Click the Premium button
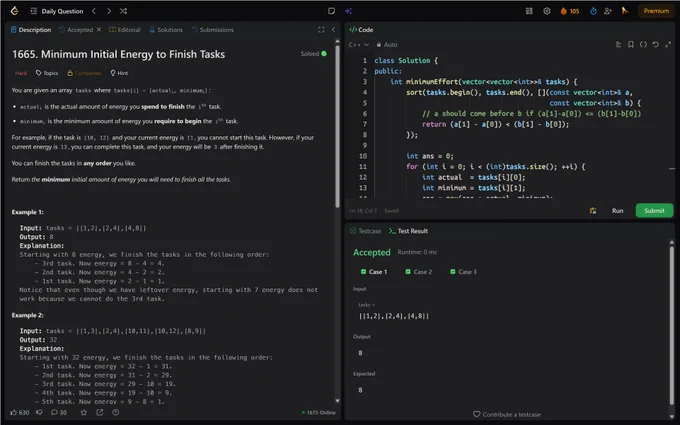The width and height of the screenshot is (680, 425). 656,11
